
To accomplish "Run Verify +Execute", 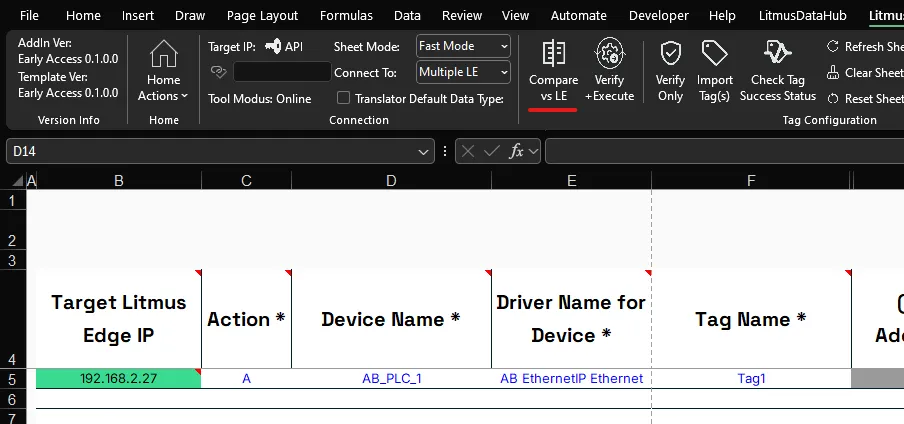I will (609, 72).
